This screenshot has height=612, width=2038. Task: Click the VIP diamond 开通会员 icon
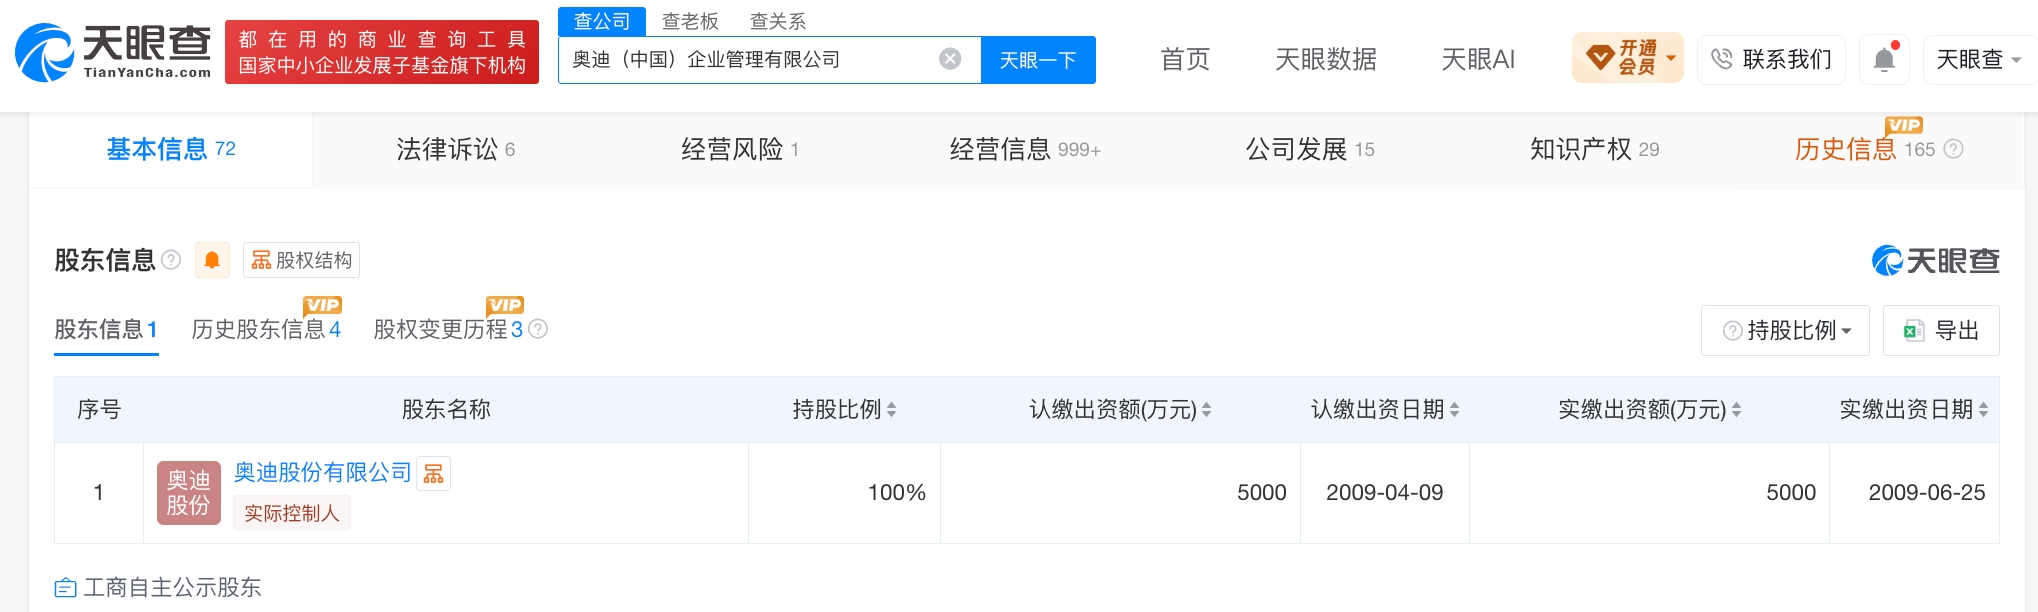pos(1627,58)
